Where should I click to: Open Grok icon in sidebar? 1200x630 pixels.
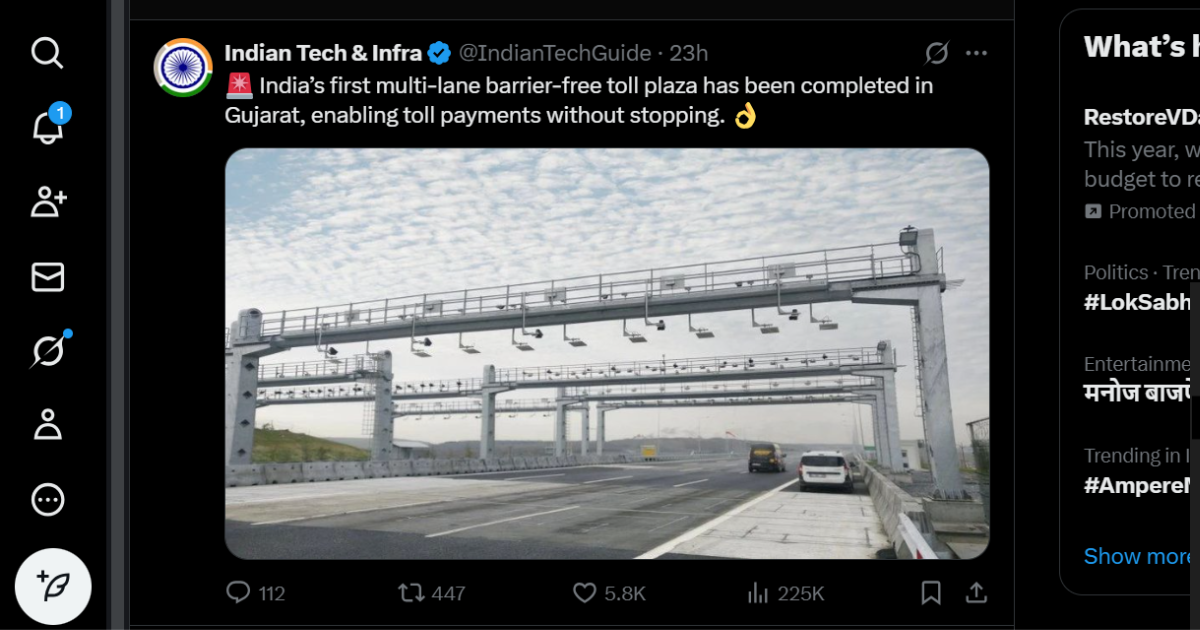47,351
